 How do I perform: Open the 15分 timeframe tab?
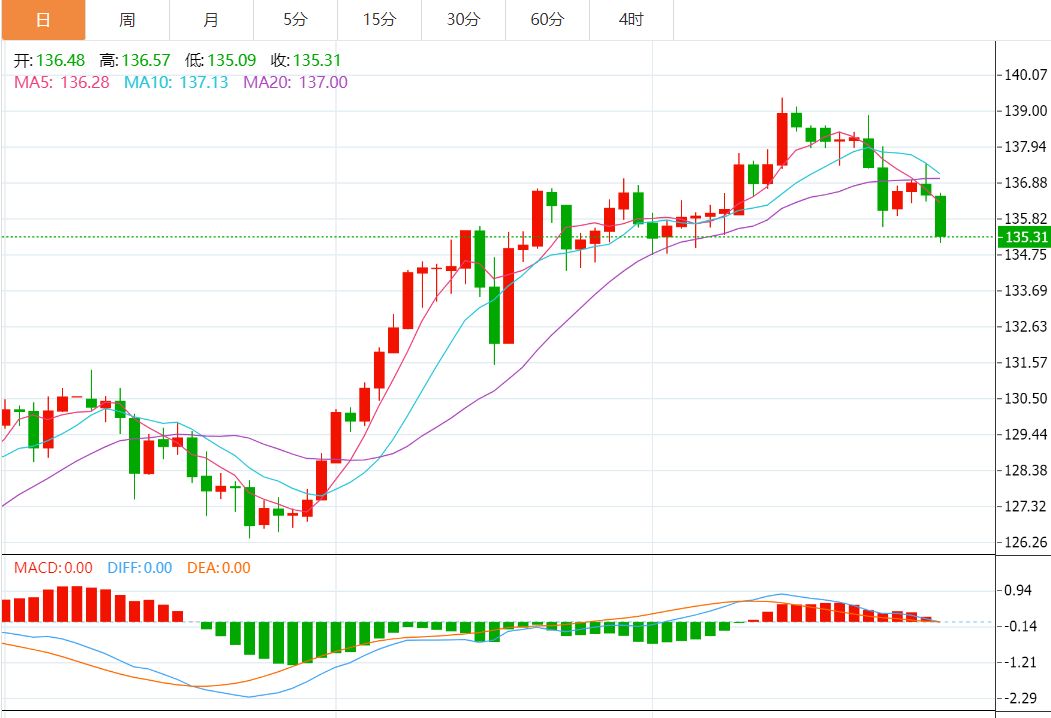pos(379,20)
